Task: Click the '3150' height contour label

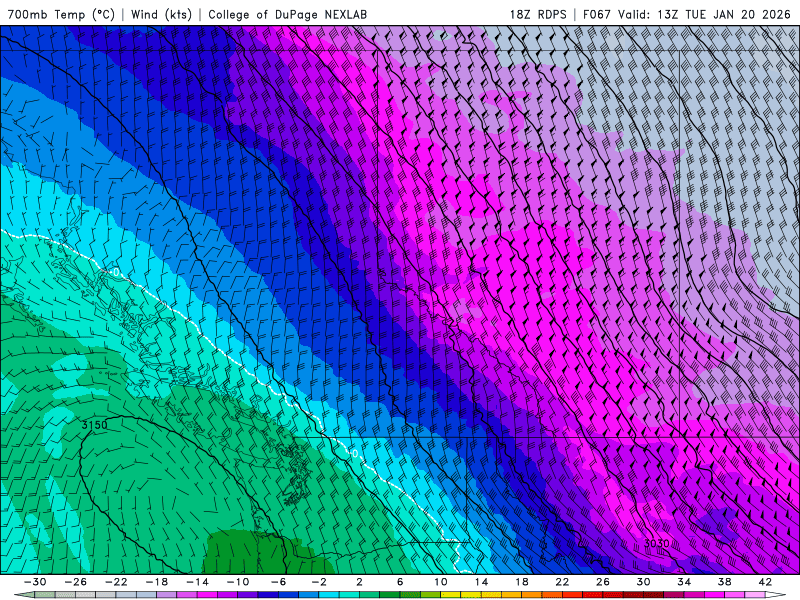Action: click(94, 424)
